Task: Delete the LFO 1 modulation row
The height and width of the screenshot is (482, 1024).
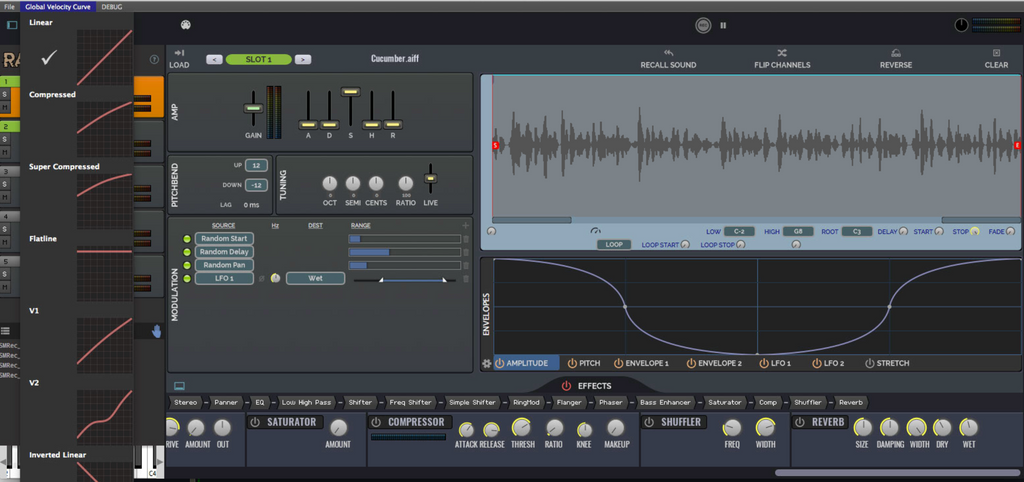Action: (466, 279)
